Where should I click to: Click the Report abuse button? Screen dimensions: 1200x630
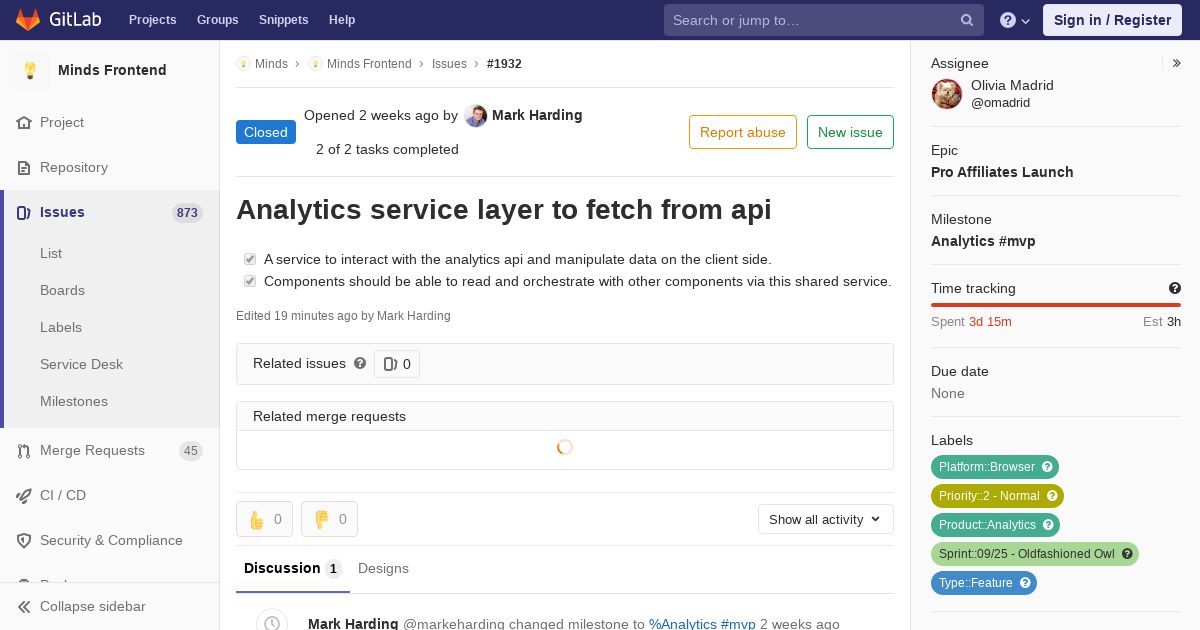[743, 132]
